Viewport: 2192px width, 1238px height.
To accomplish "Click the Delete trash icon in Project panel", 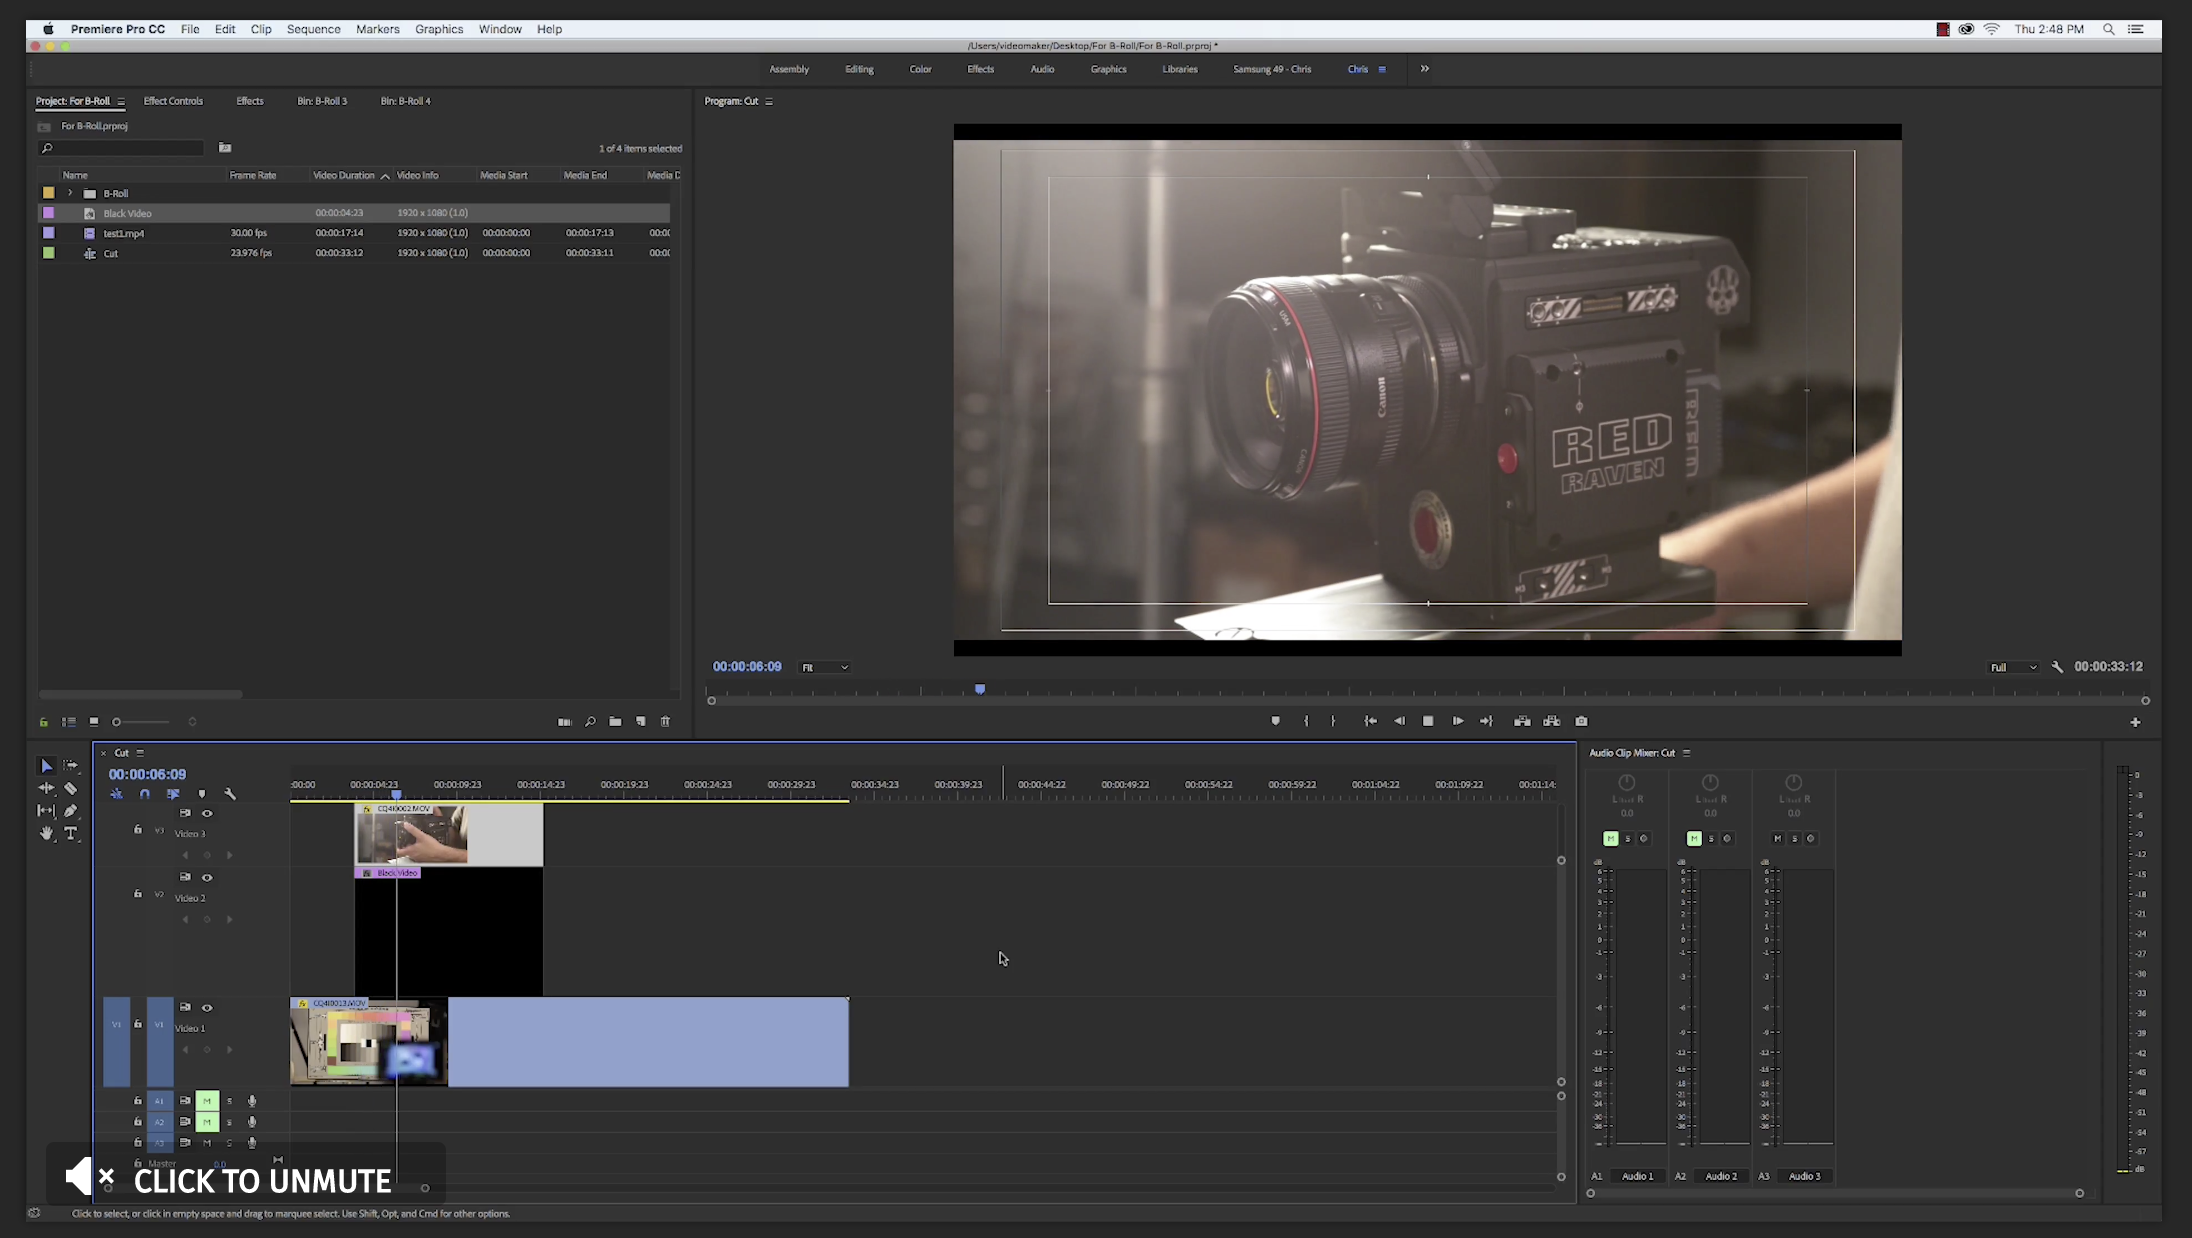I will coord(665,721).
